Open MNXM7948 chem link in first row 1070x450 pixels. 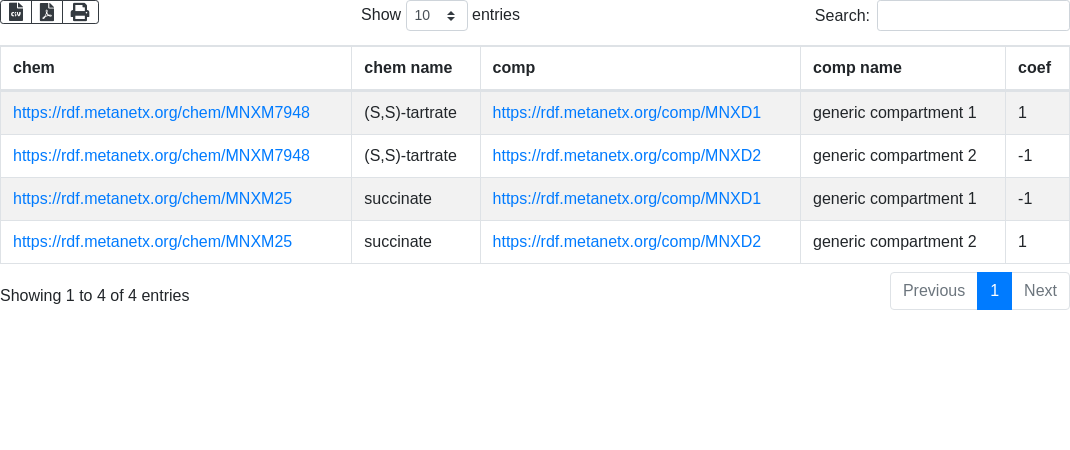click(161, 113)
